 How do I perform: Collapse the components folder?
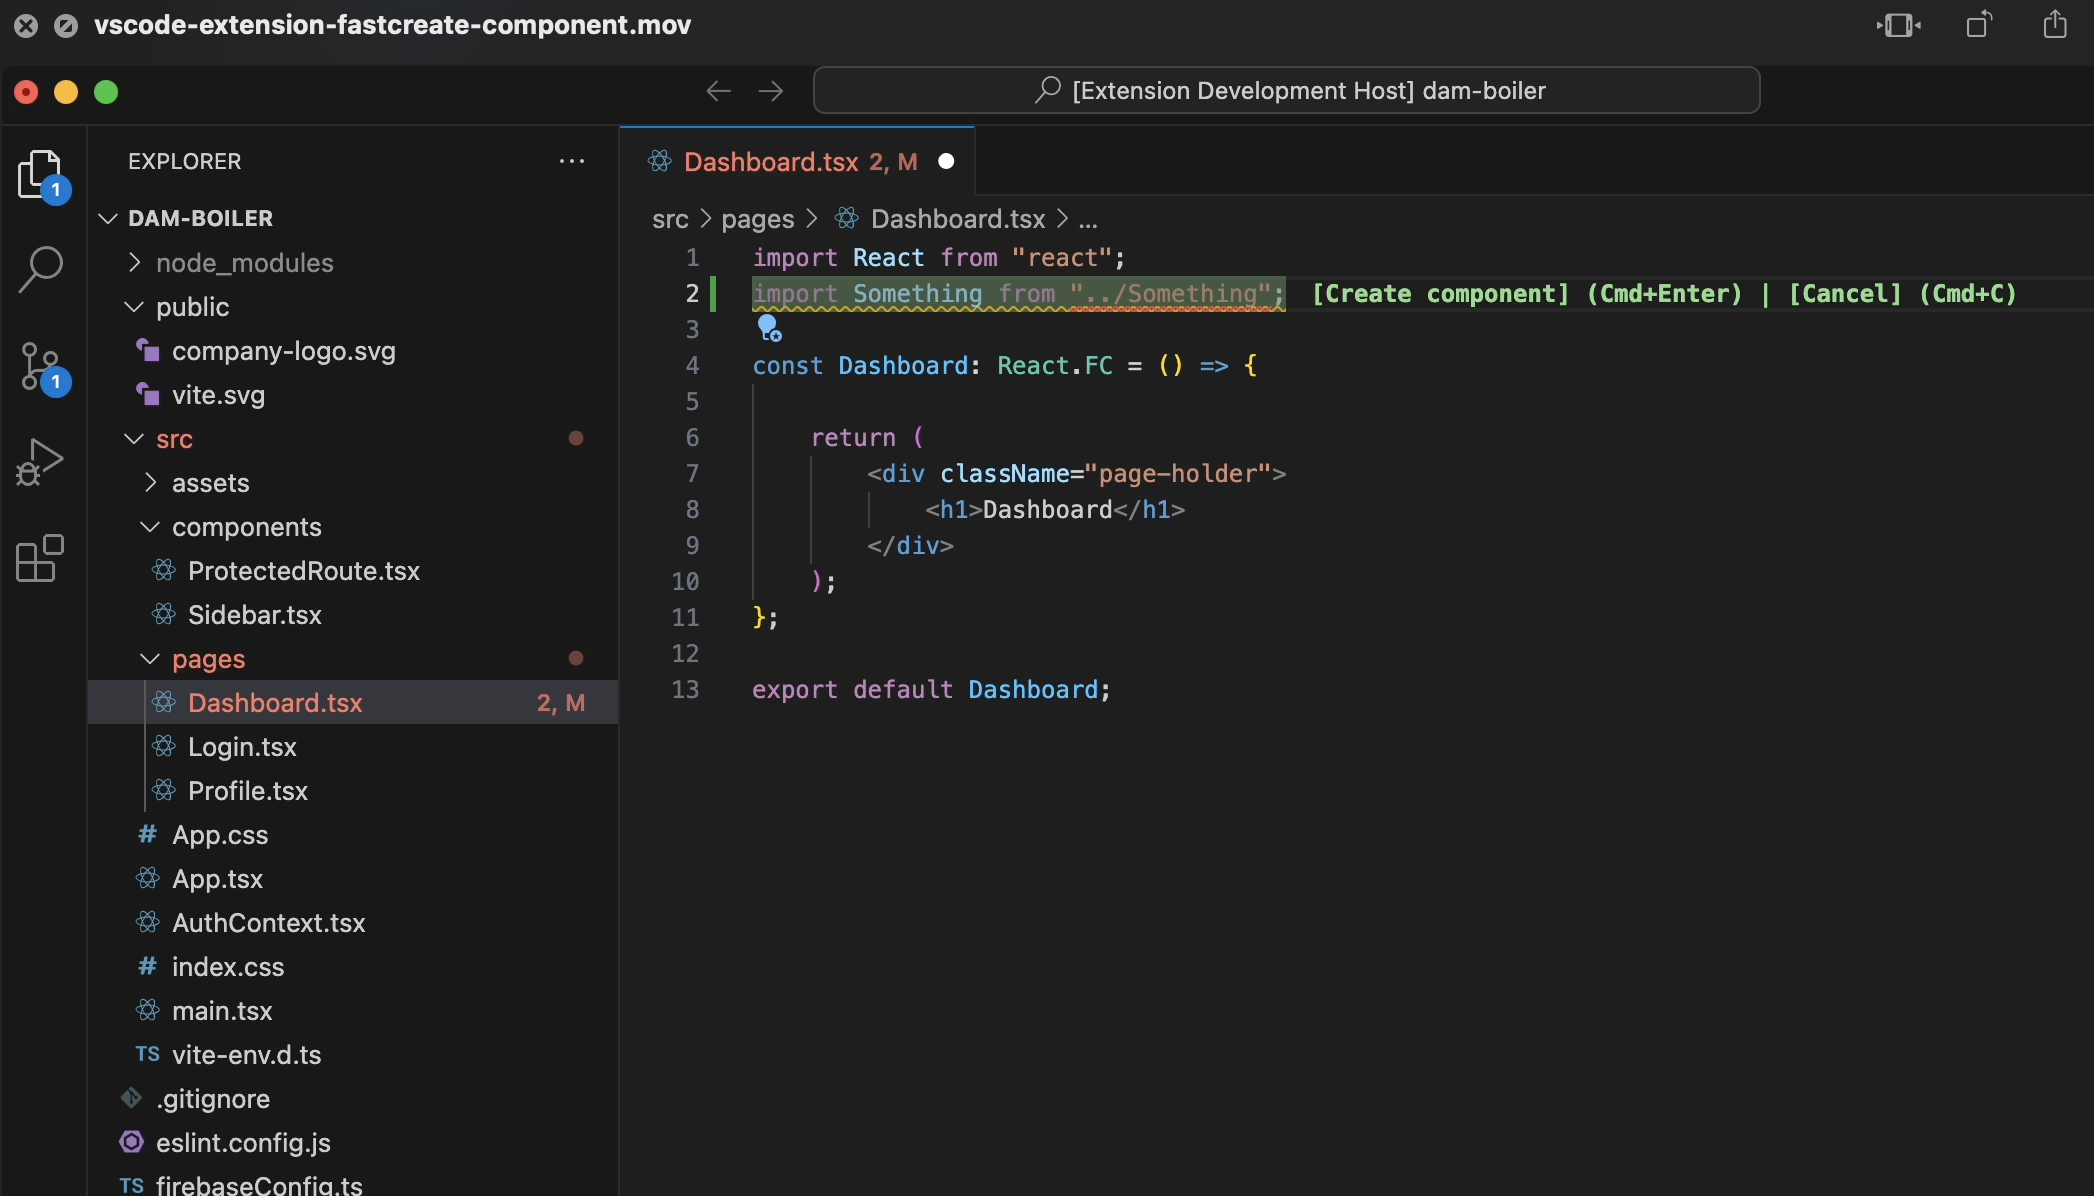tap(246, 527)
